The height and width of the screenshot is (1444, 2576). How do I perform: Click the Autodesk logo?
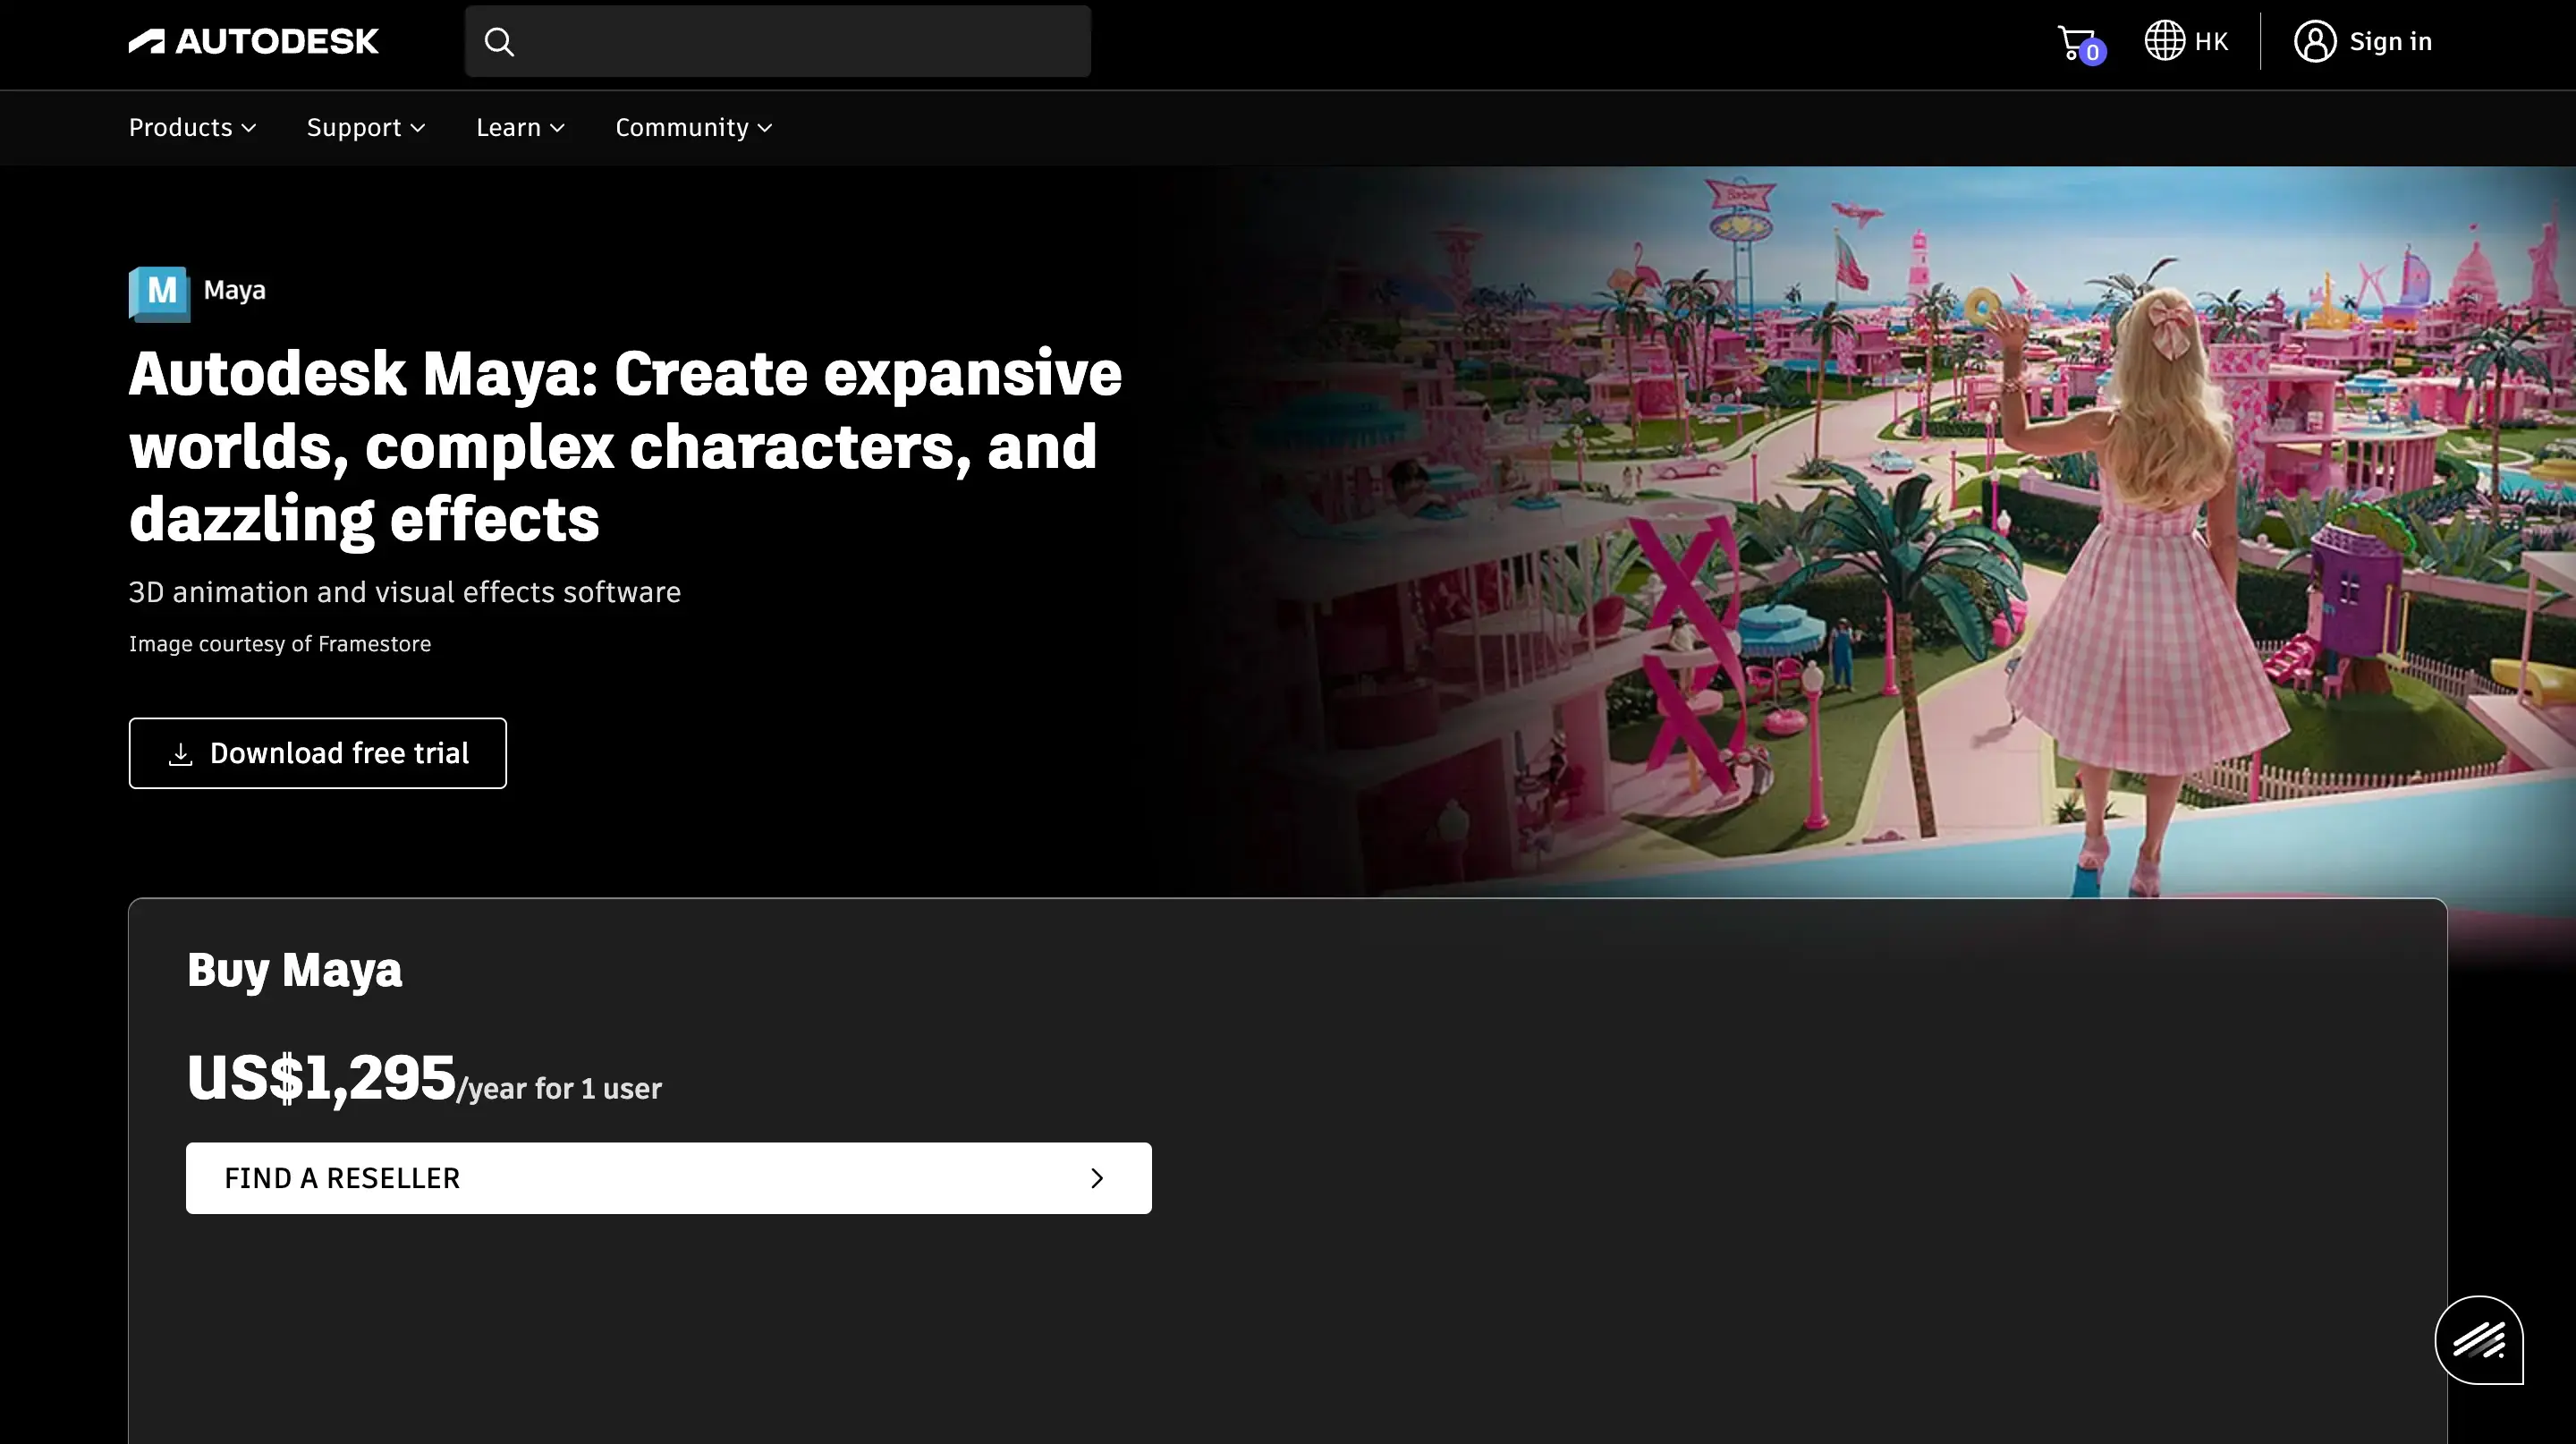click(253, 41)
